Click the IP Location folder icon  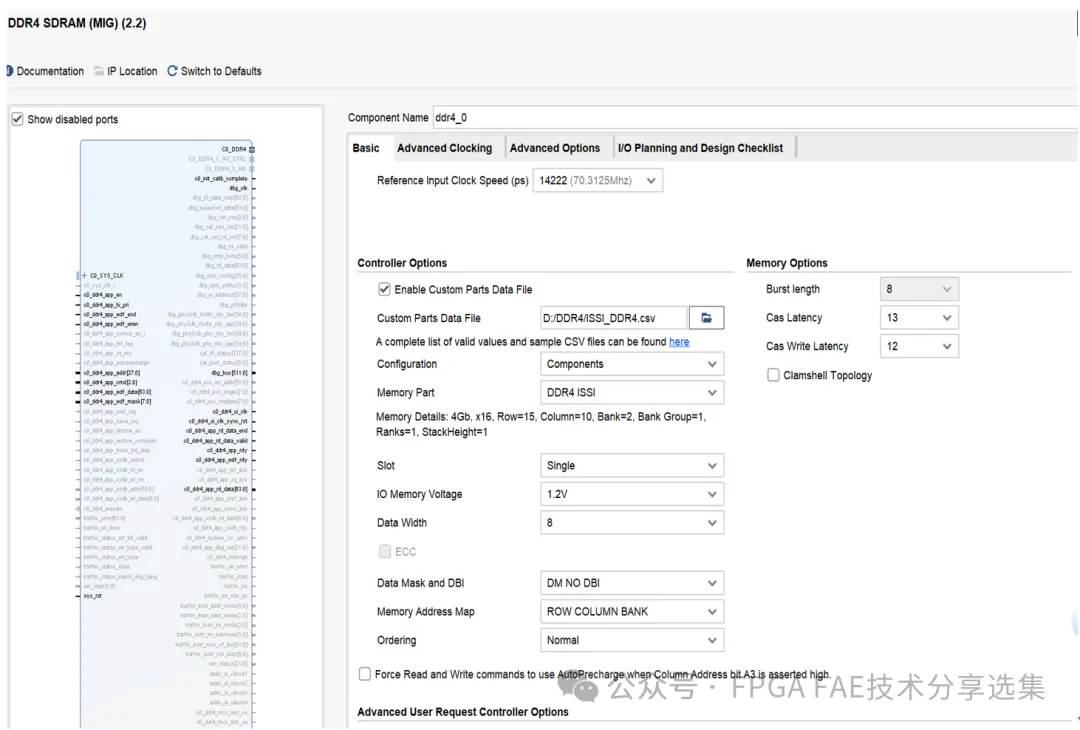tap(98, 71)
